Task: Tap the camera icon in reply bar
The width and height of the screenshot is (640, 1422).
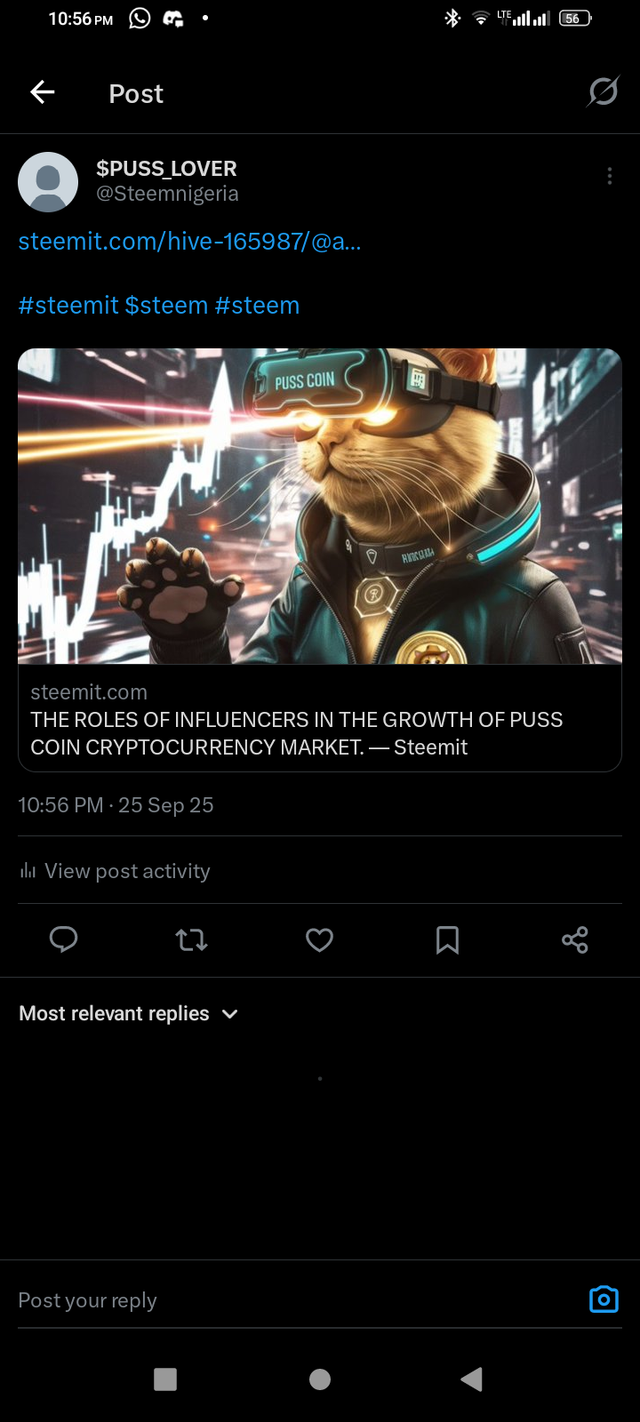Action: 603,1299
